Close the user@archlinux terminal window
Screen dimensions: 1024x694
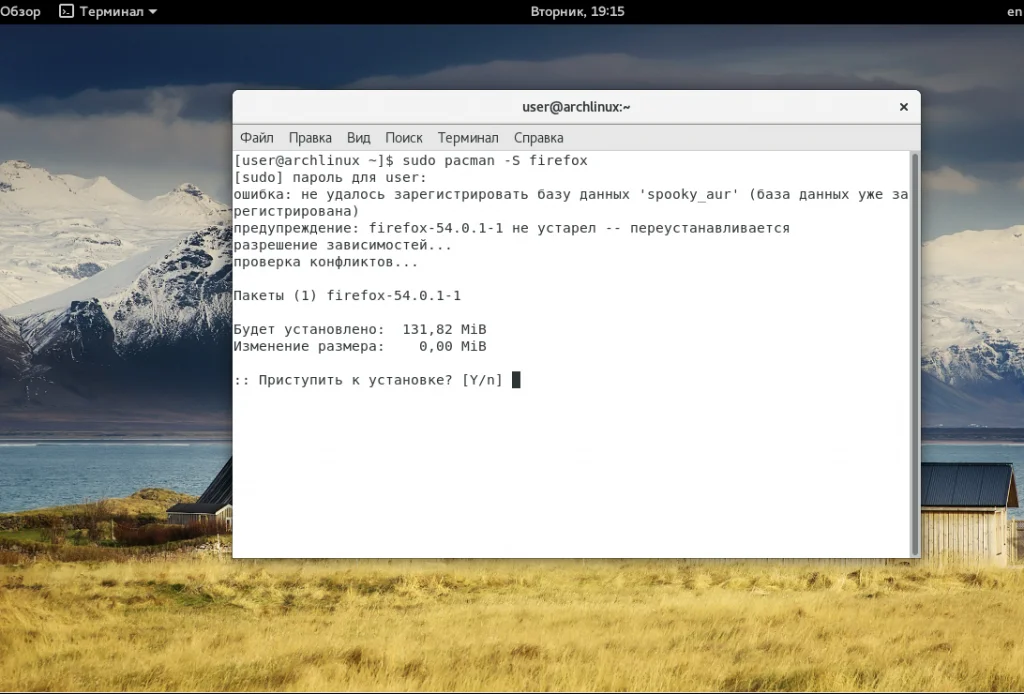[903, 107]
